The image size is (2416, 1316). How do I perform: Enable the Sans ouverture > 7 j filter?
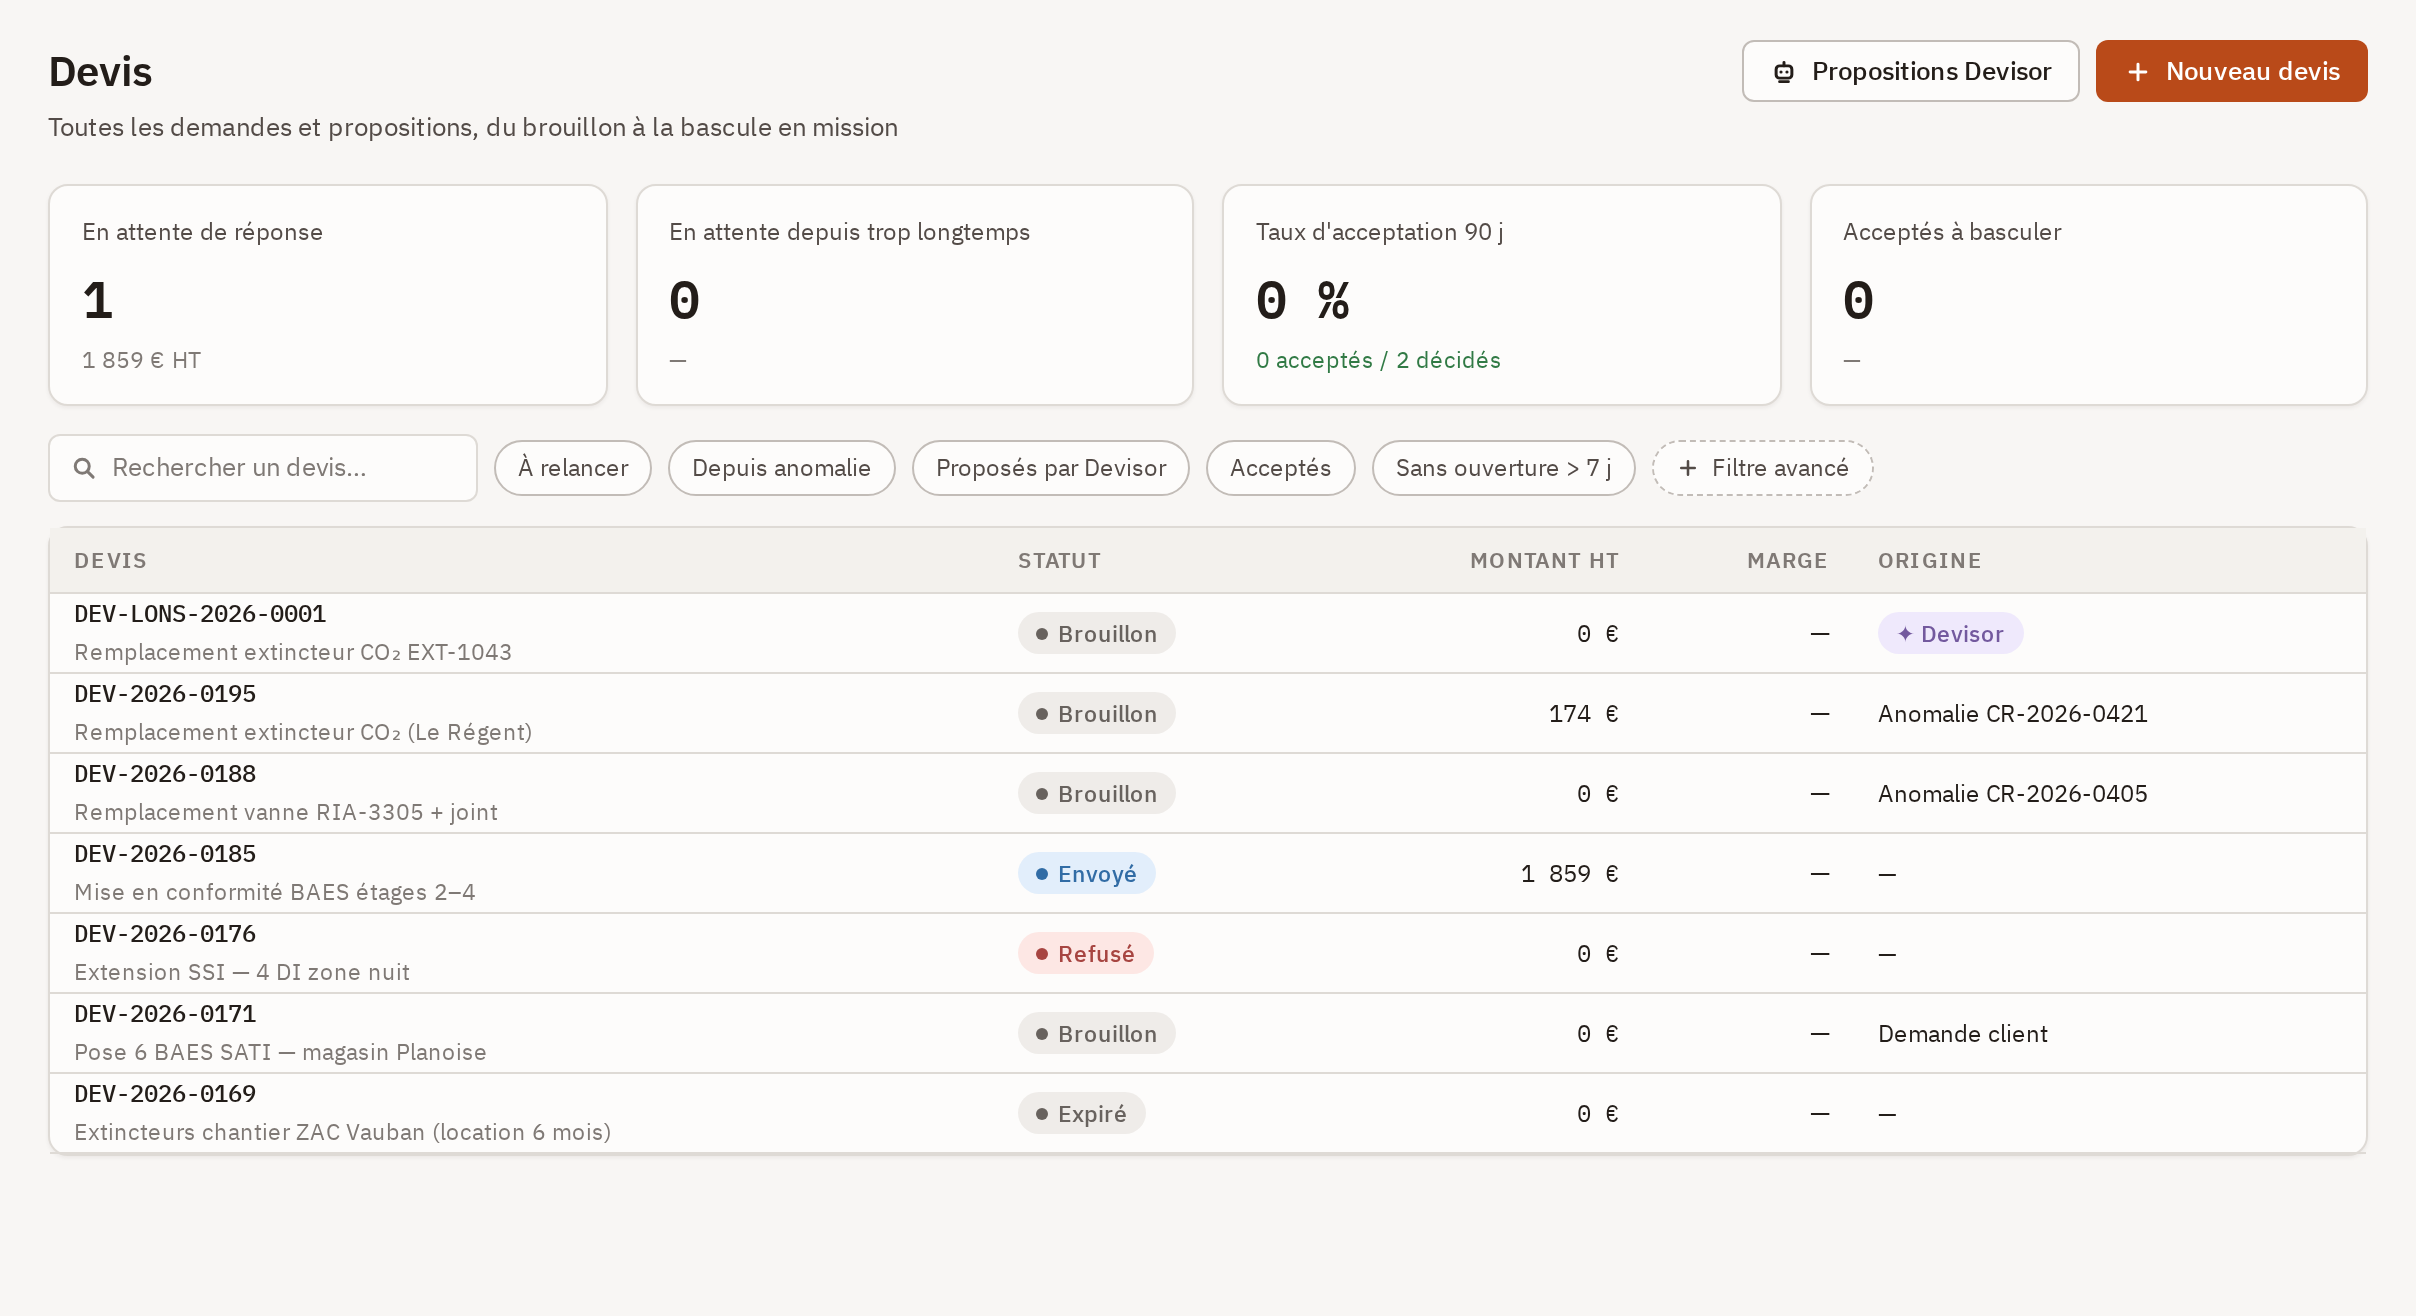coord(1503,468)
